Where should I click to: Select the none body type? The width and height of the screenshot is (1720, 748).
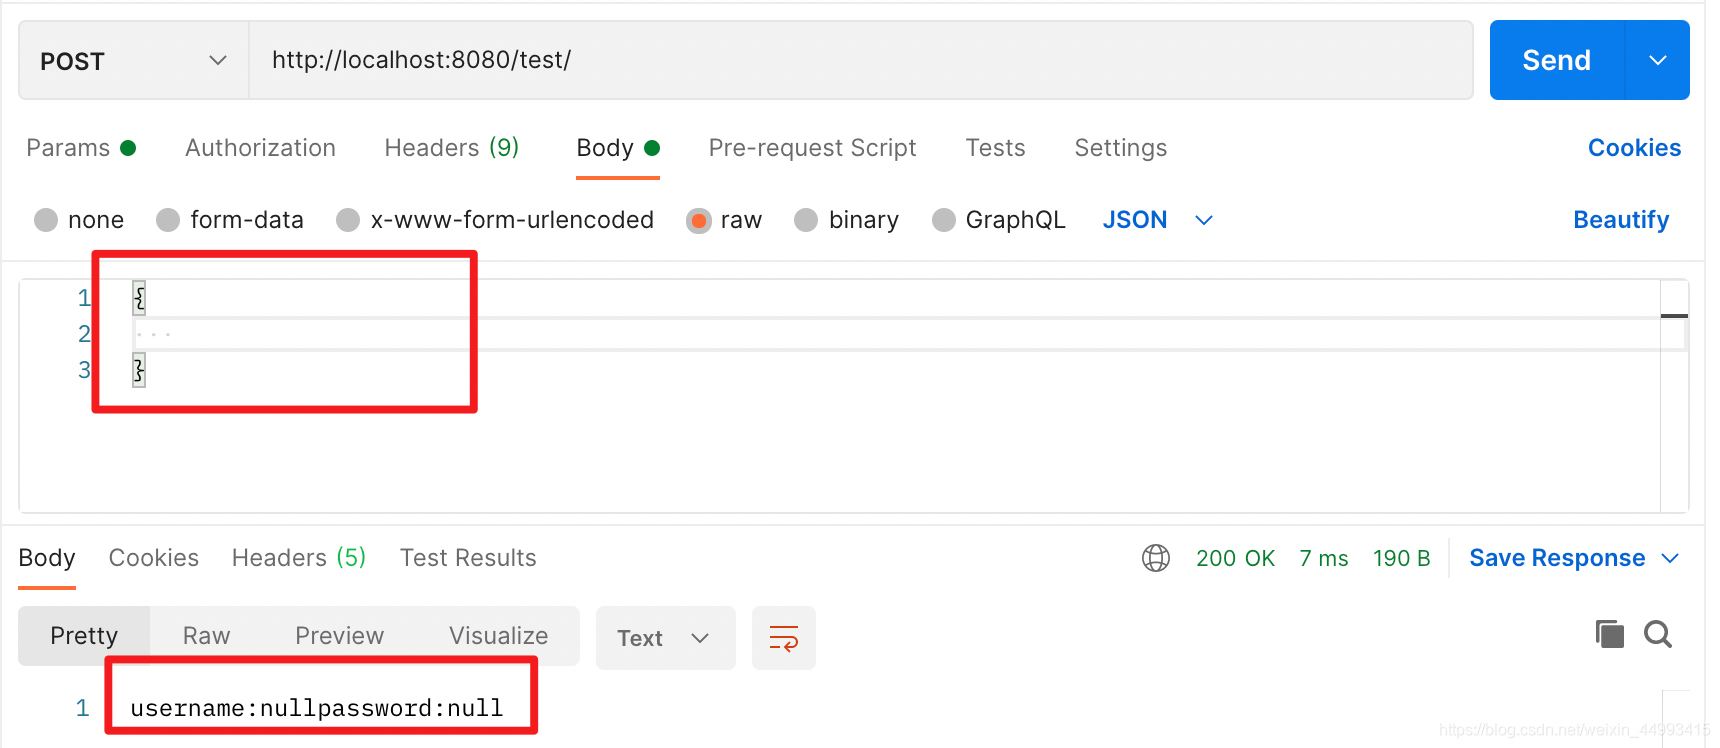(46, 220)
